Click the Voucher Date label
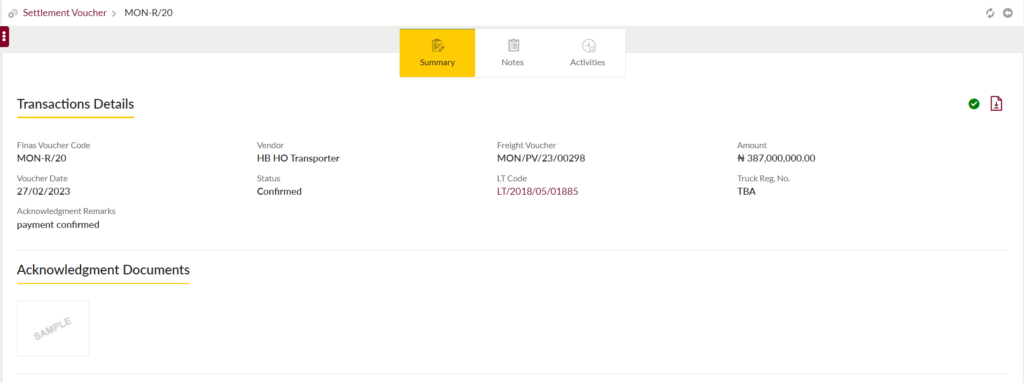 point(42,178)
